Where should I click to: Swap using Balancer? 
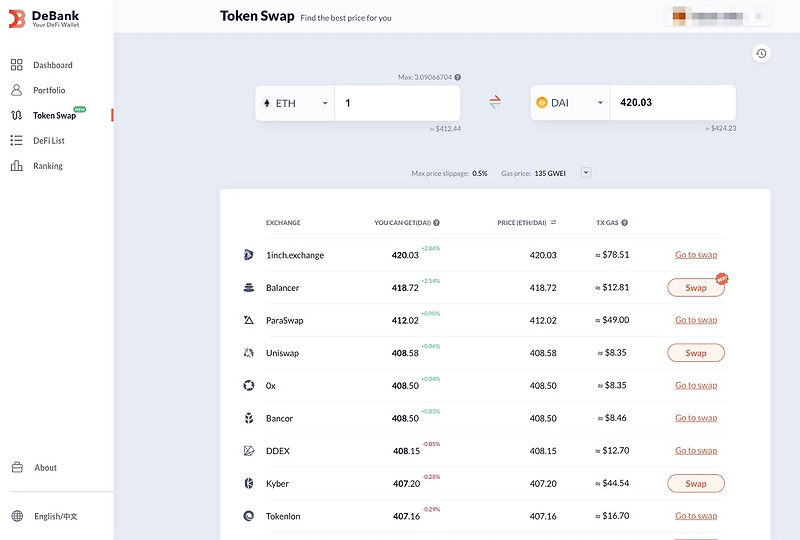coord(696,287)
